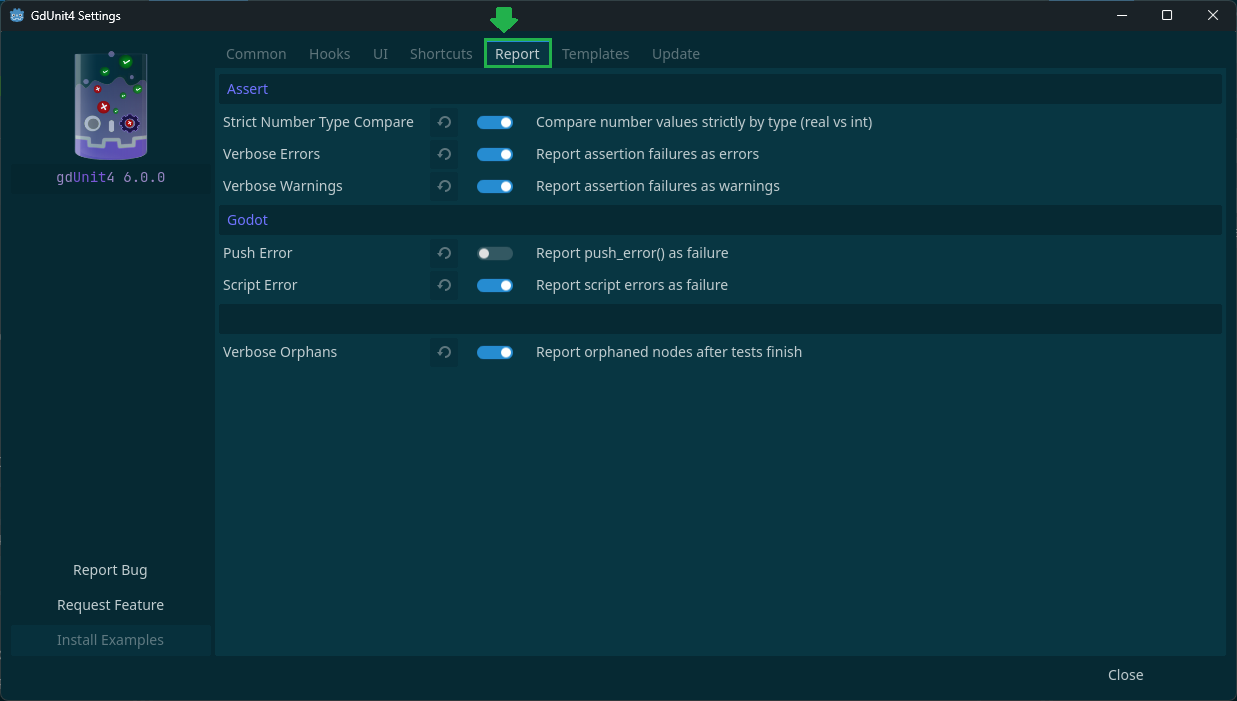Disable the Verbose Errors toggle

tap(494, 154)
